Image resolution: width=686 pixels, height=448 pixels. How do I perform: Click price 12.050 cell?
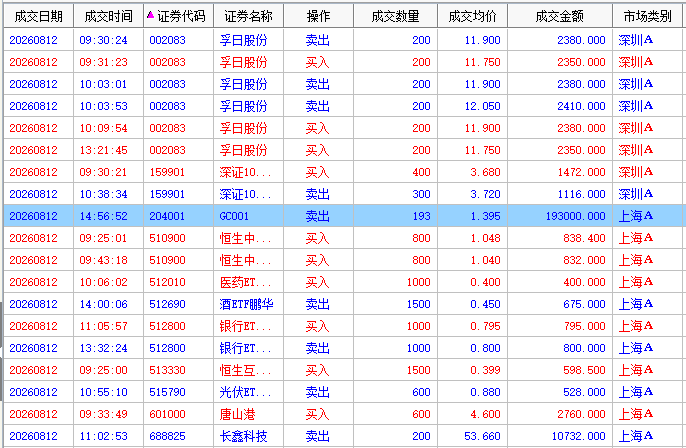(482, 106)
